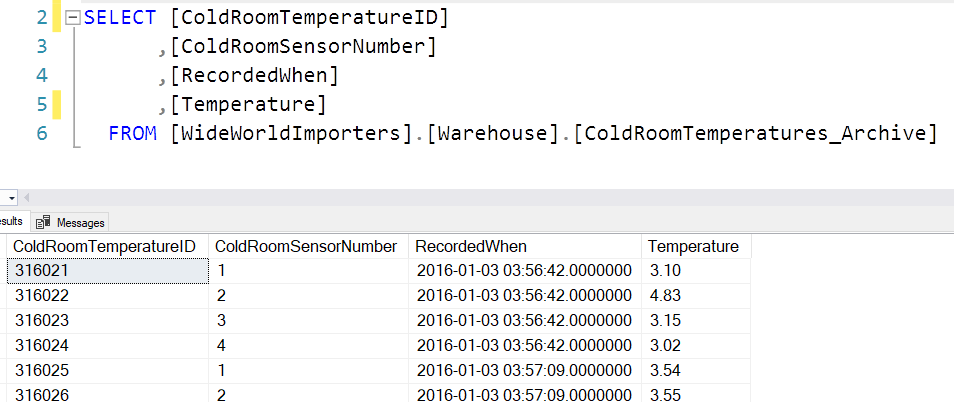Viewport: 954px width, 402px height.
Task: Click the Messages tab icon
Action: pyautogui.click(x=45, y=223)
